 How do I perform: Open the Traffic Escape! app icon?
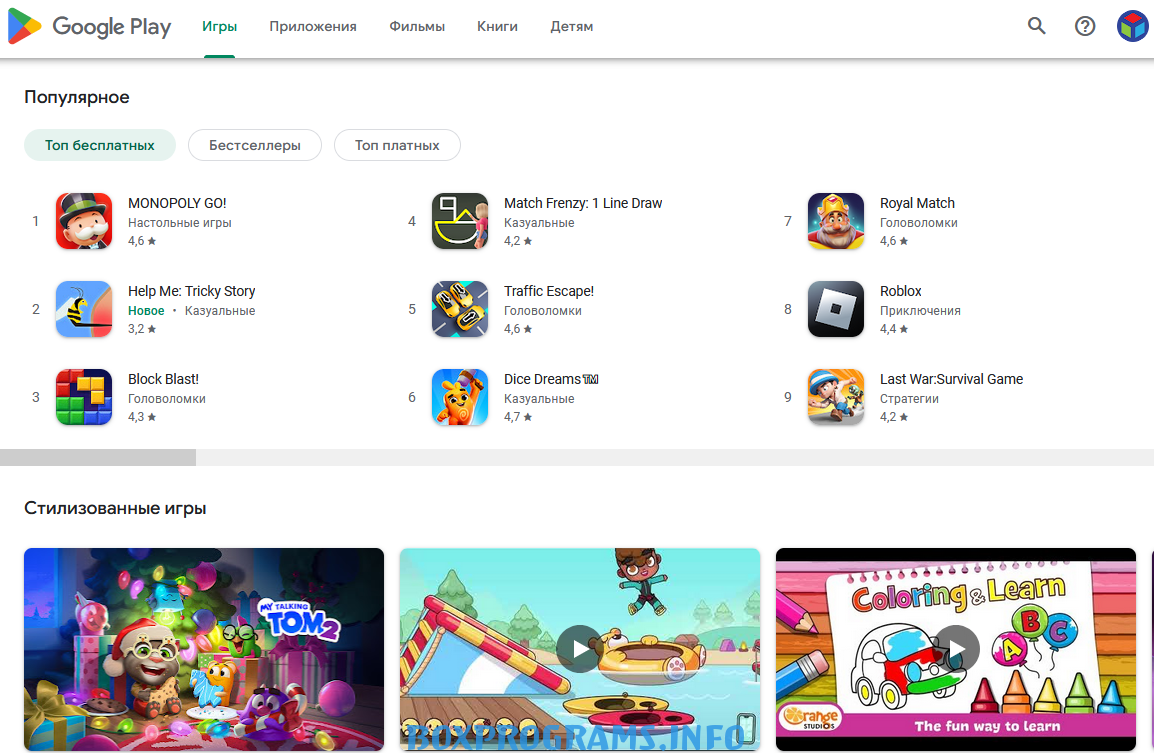(460, 309)
